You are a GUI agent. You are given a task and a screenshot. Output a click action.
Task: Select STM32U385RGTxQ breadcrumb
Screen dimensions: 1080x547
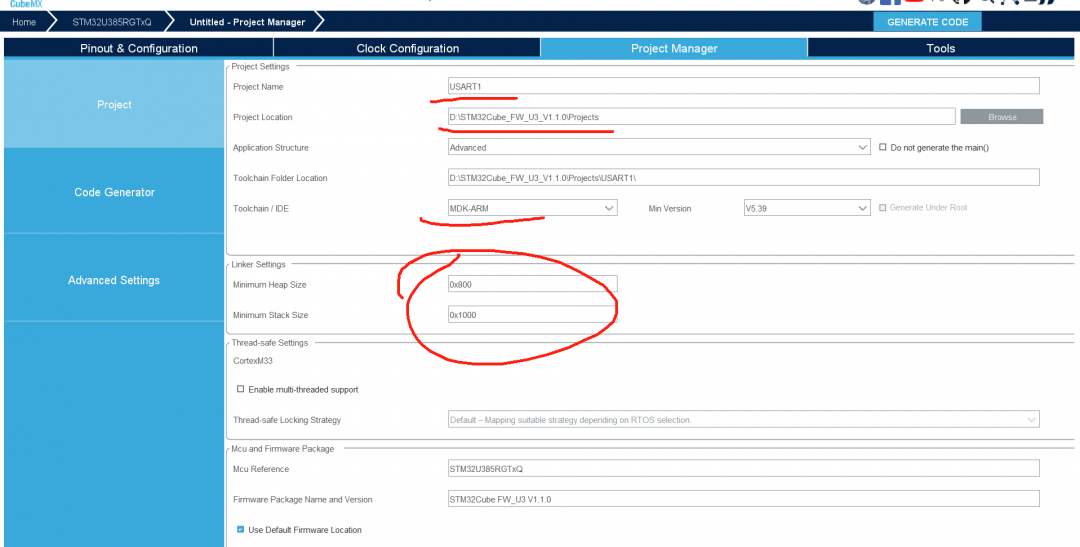coord(112,22)
